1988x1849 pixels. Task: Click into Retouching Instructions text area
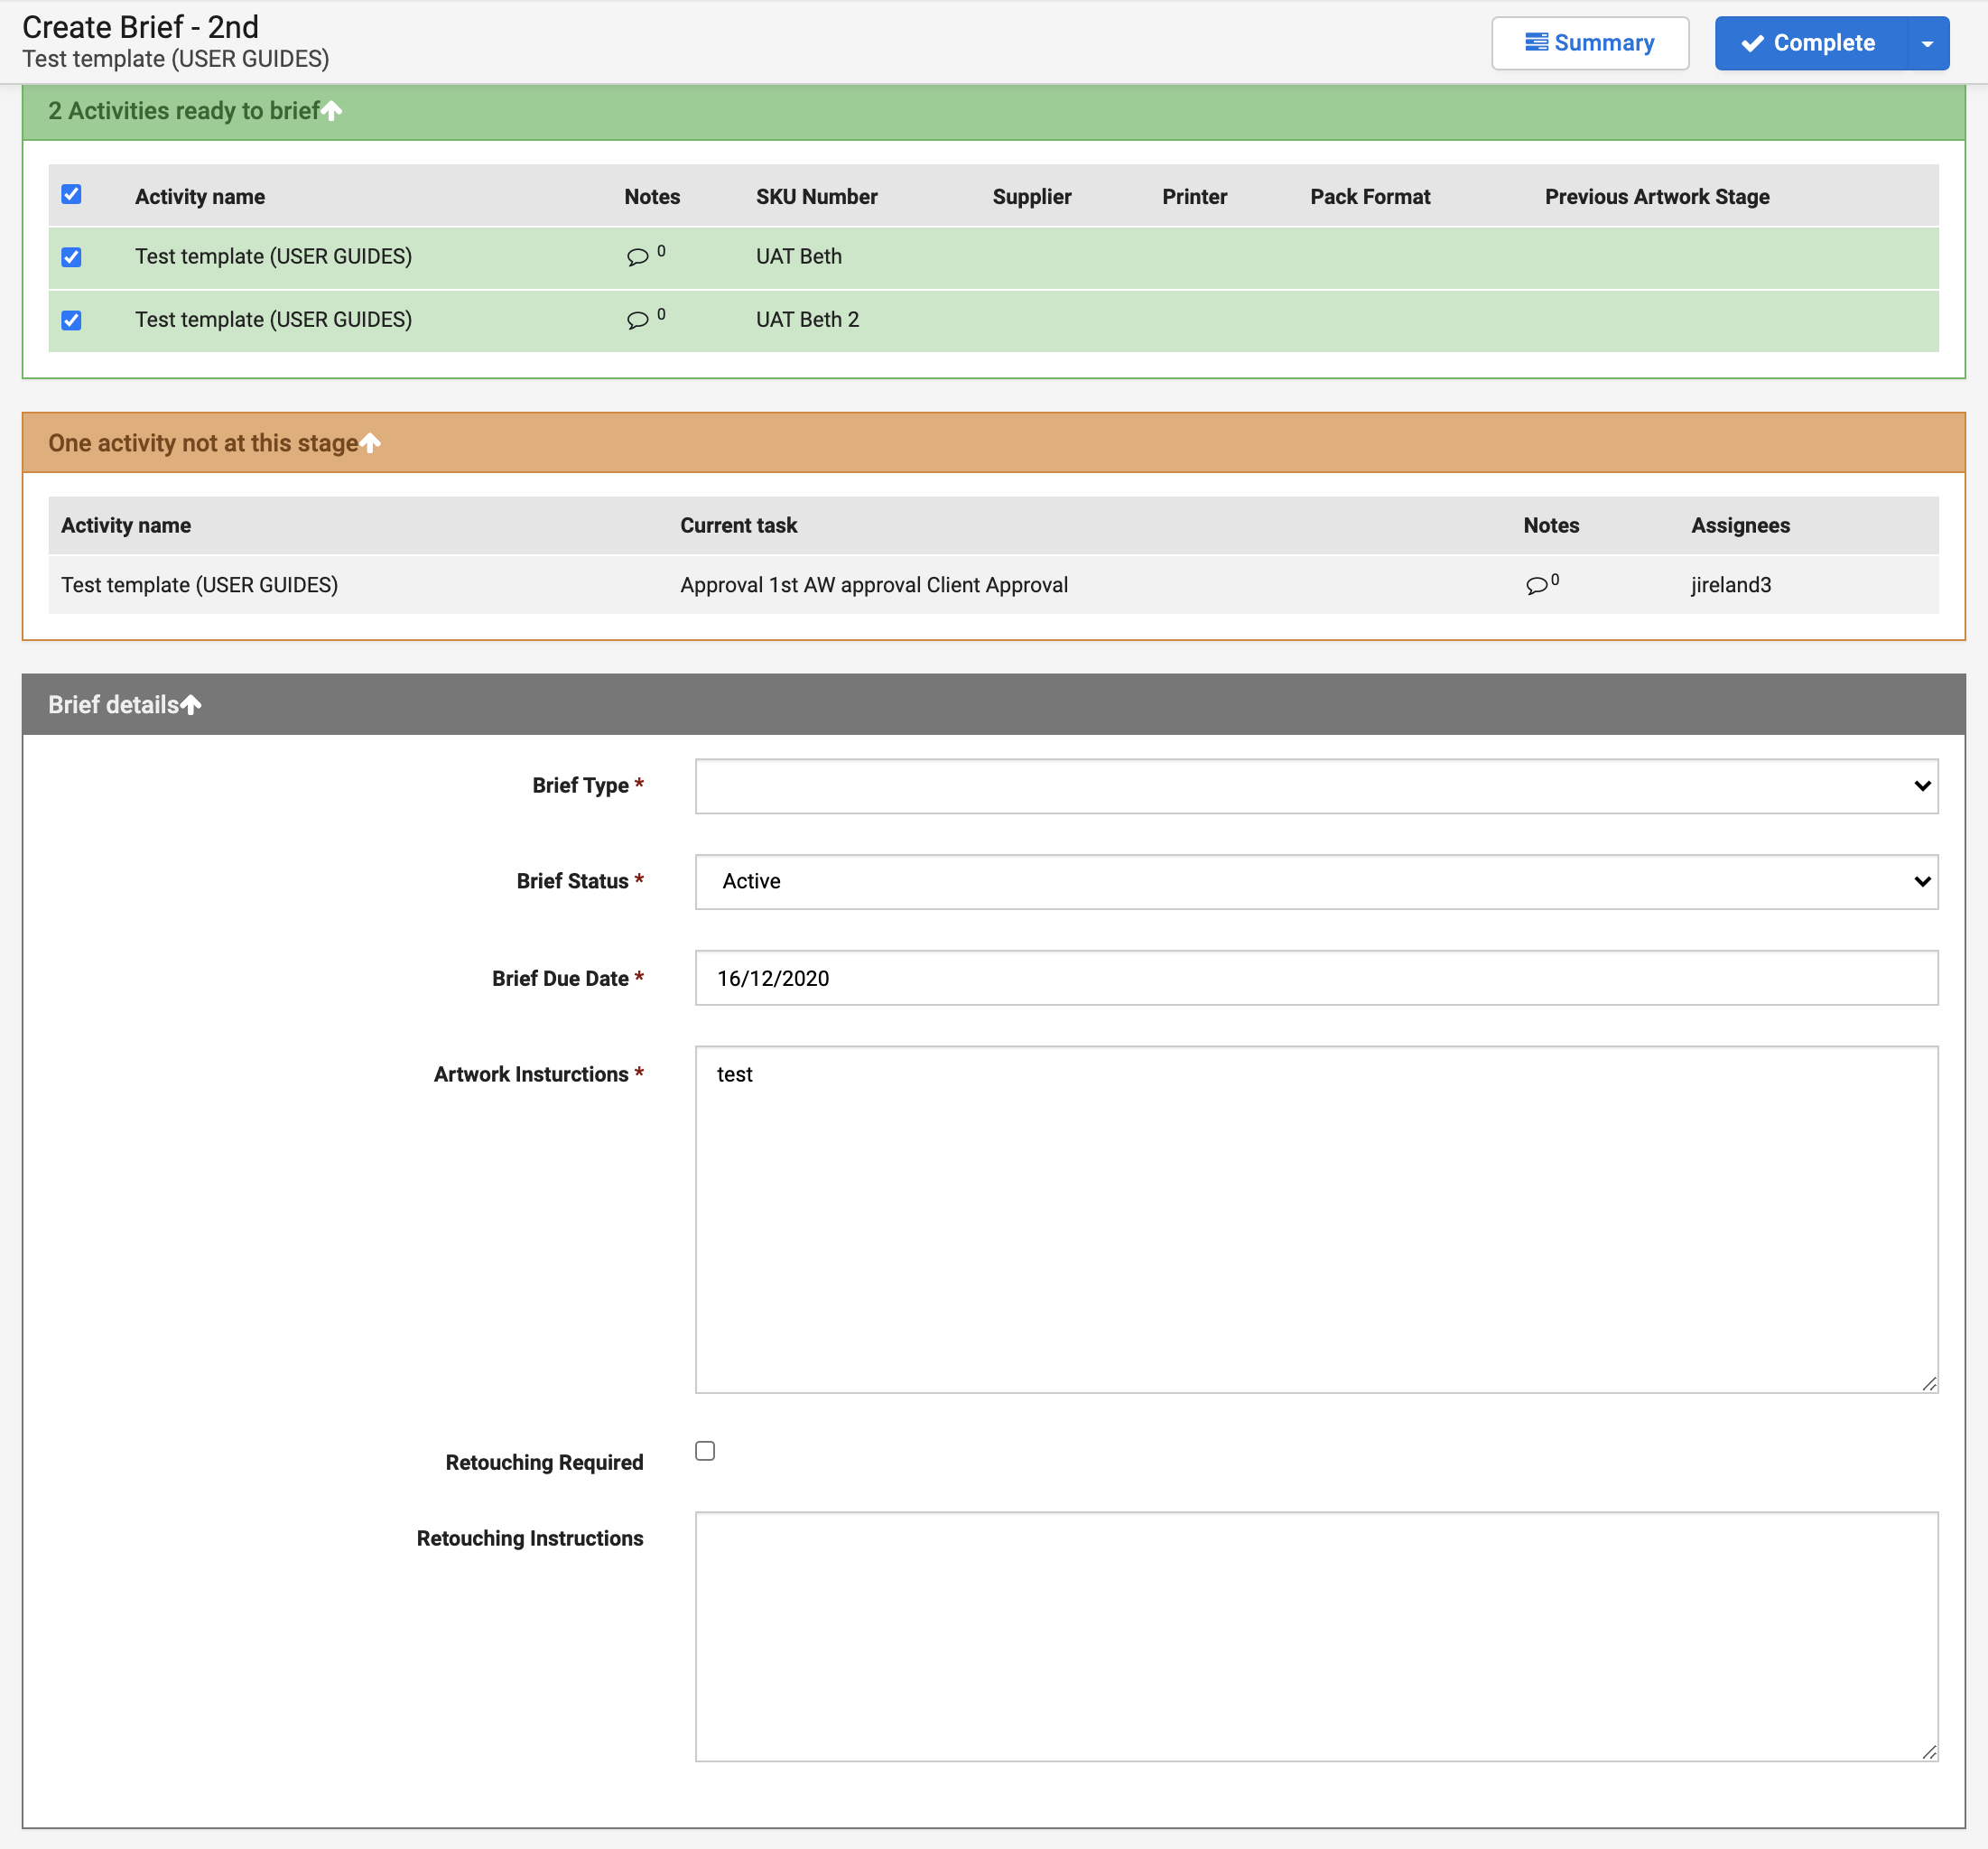pyautogui.click(x=1316, y=1636)
